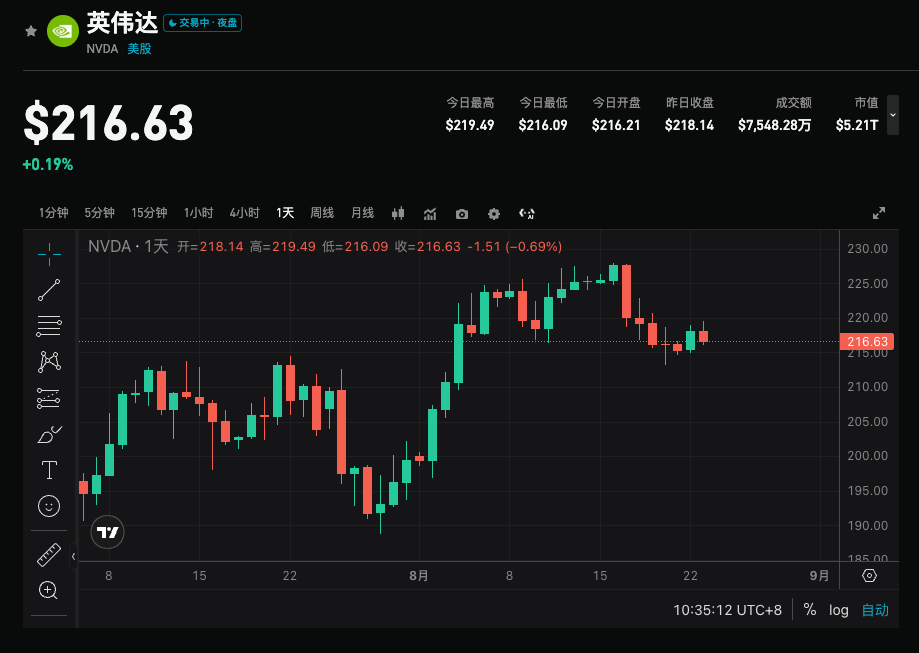919x653 pixels.
Task: Toggle log scale mode
Action: tap(839, 610)
